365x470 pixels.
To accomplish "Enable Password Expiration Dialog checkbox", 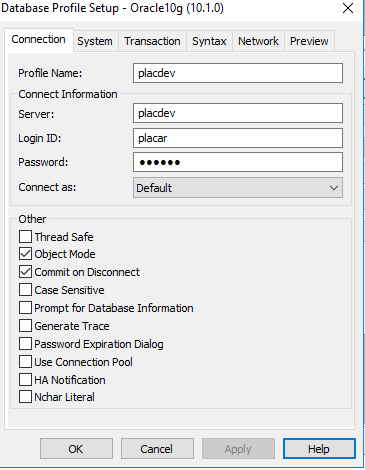I will (x=25, y=344).
